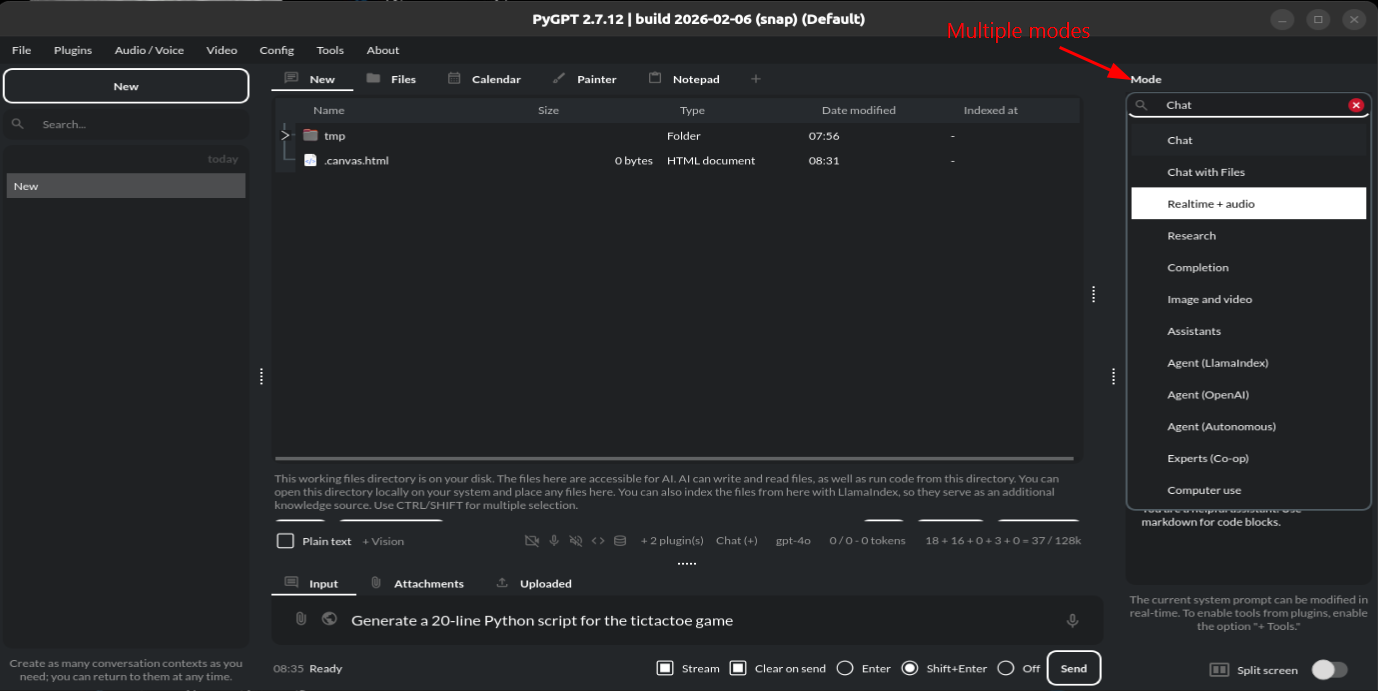Choose Assistants mode from list

point(1248,331)
